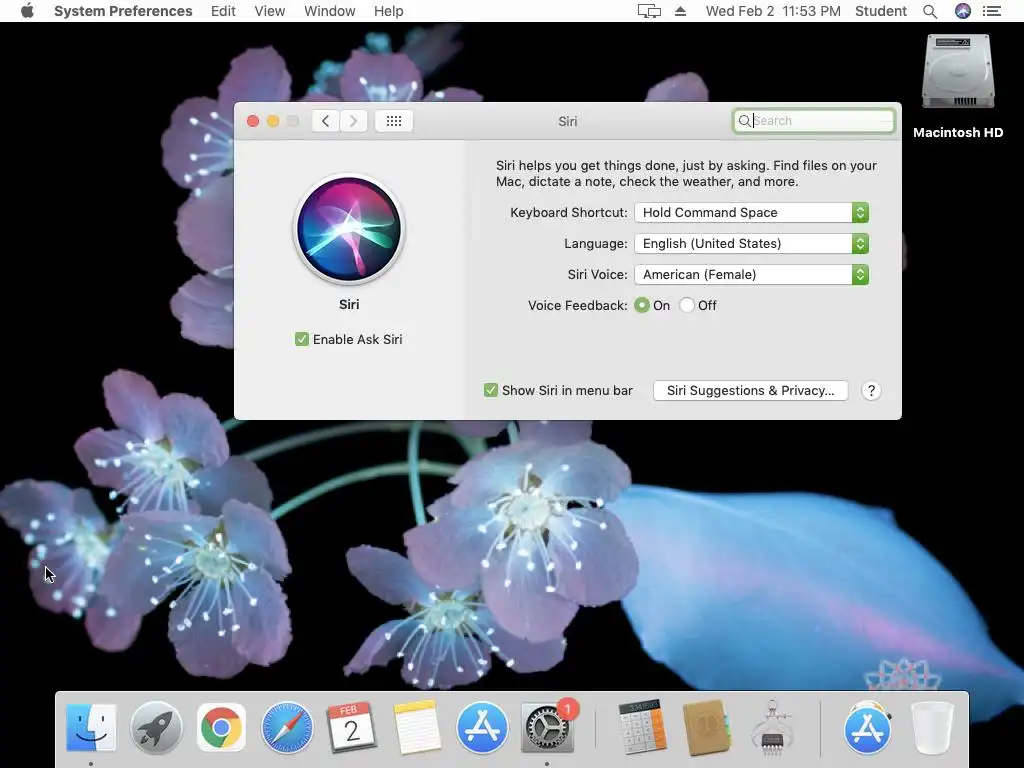Launch Google Chrome from the Dock
The width and height of the screenshot is (1024, 768).
[x=221, y=727]
